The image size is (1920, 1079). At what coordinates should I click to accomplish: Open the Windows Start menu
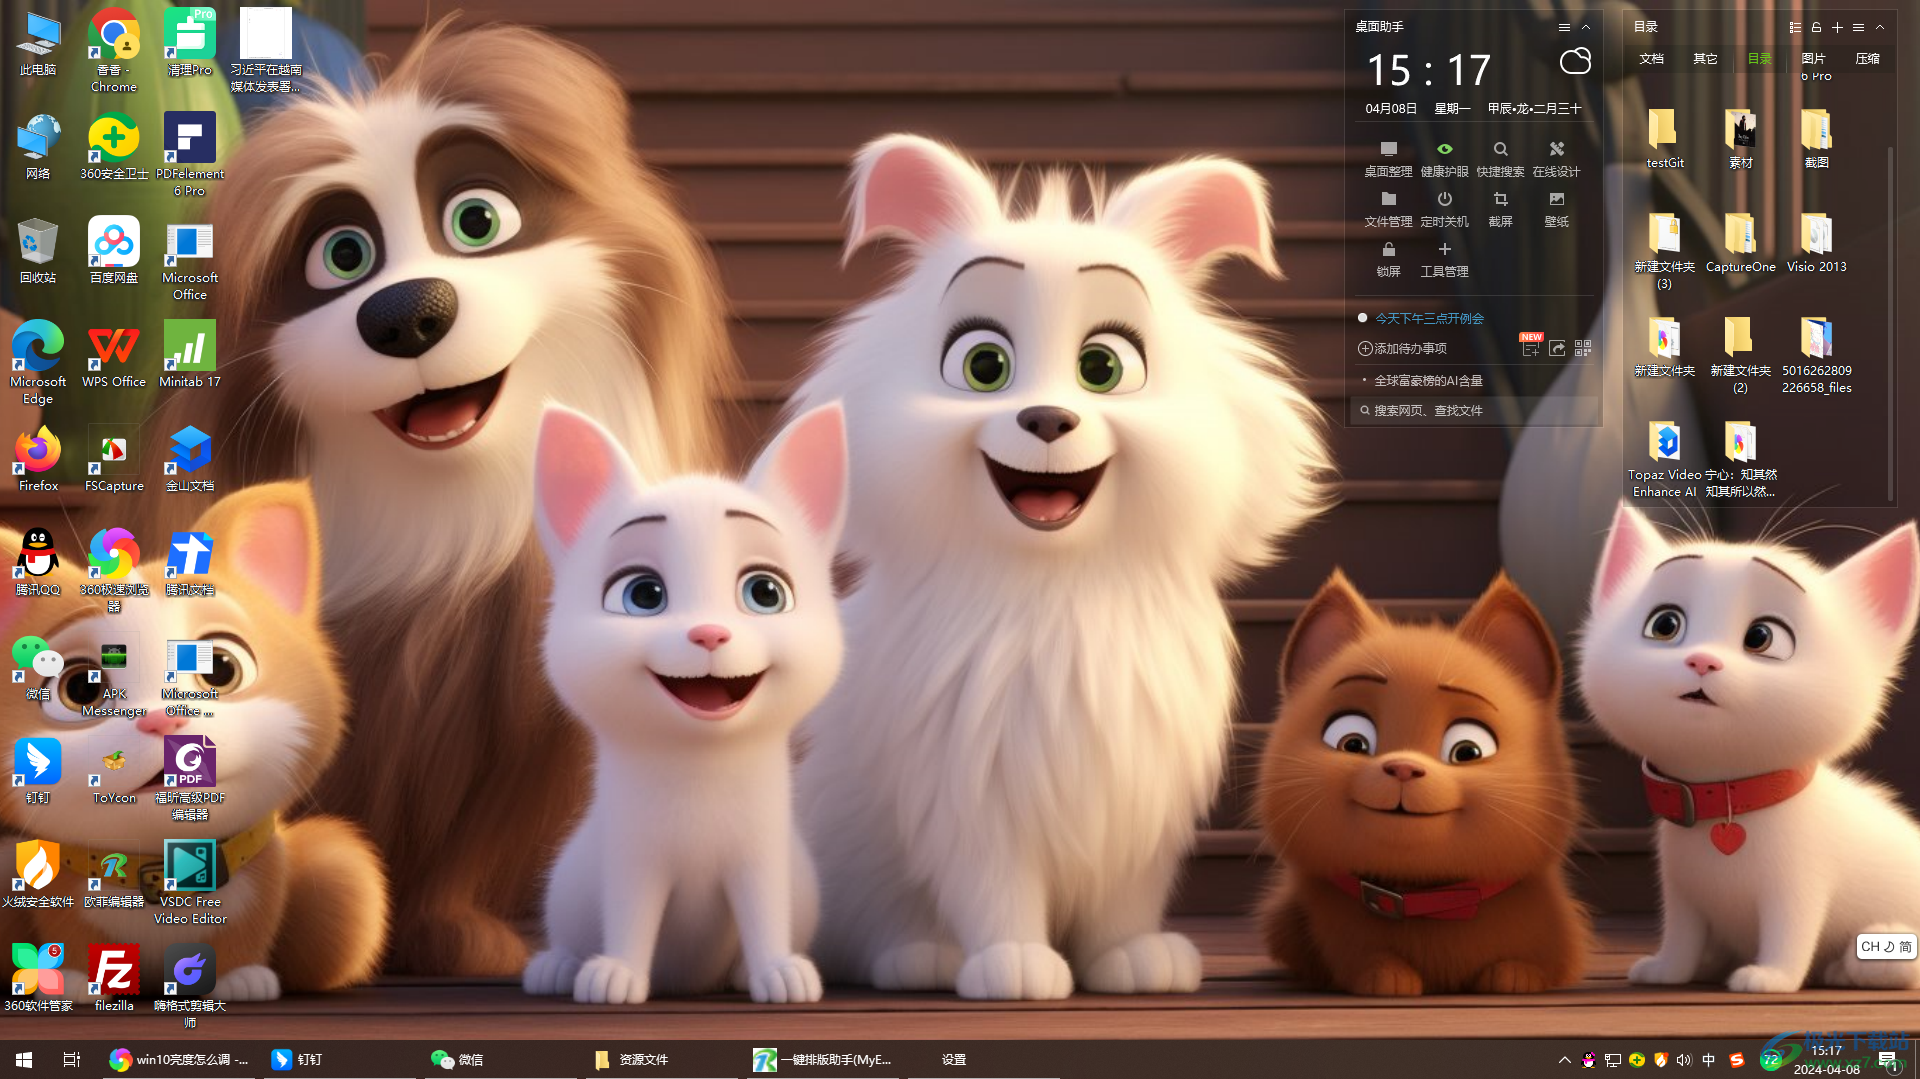tap(24, 1059)
